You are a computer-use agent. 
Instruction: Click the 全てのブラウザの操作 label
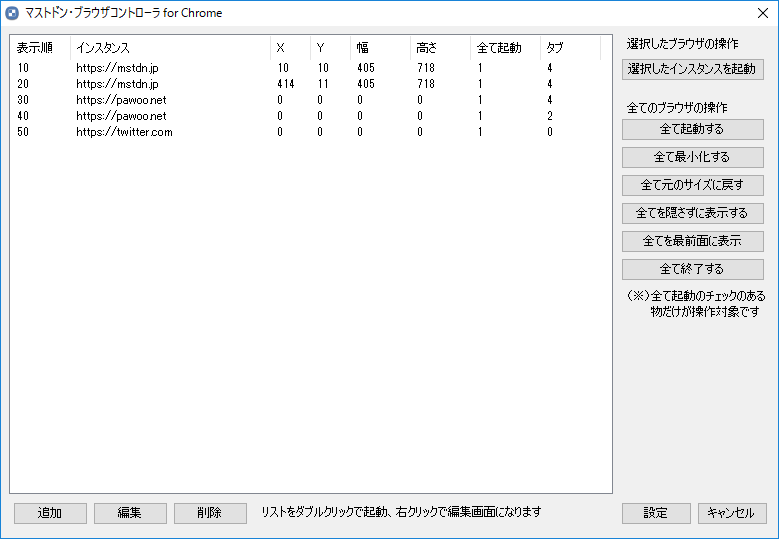(x=677, y=107)
